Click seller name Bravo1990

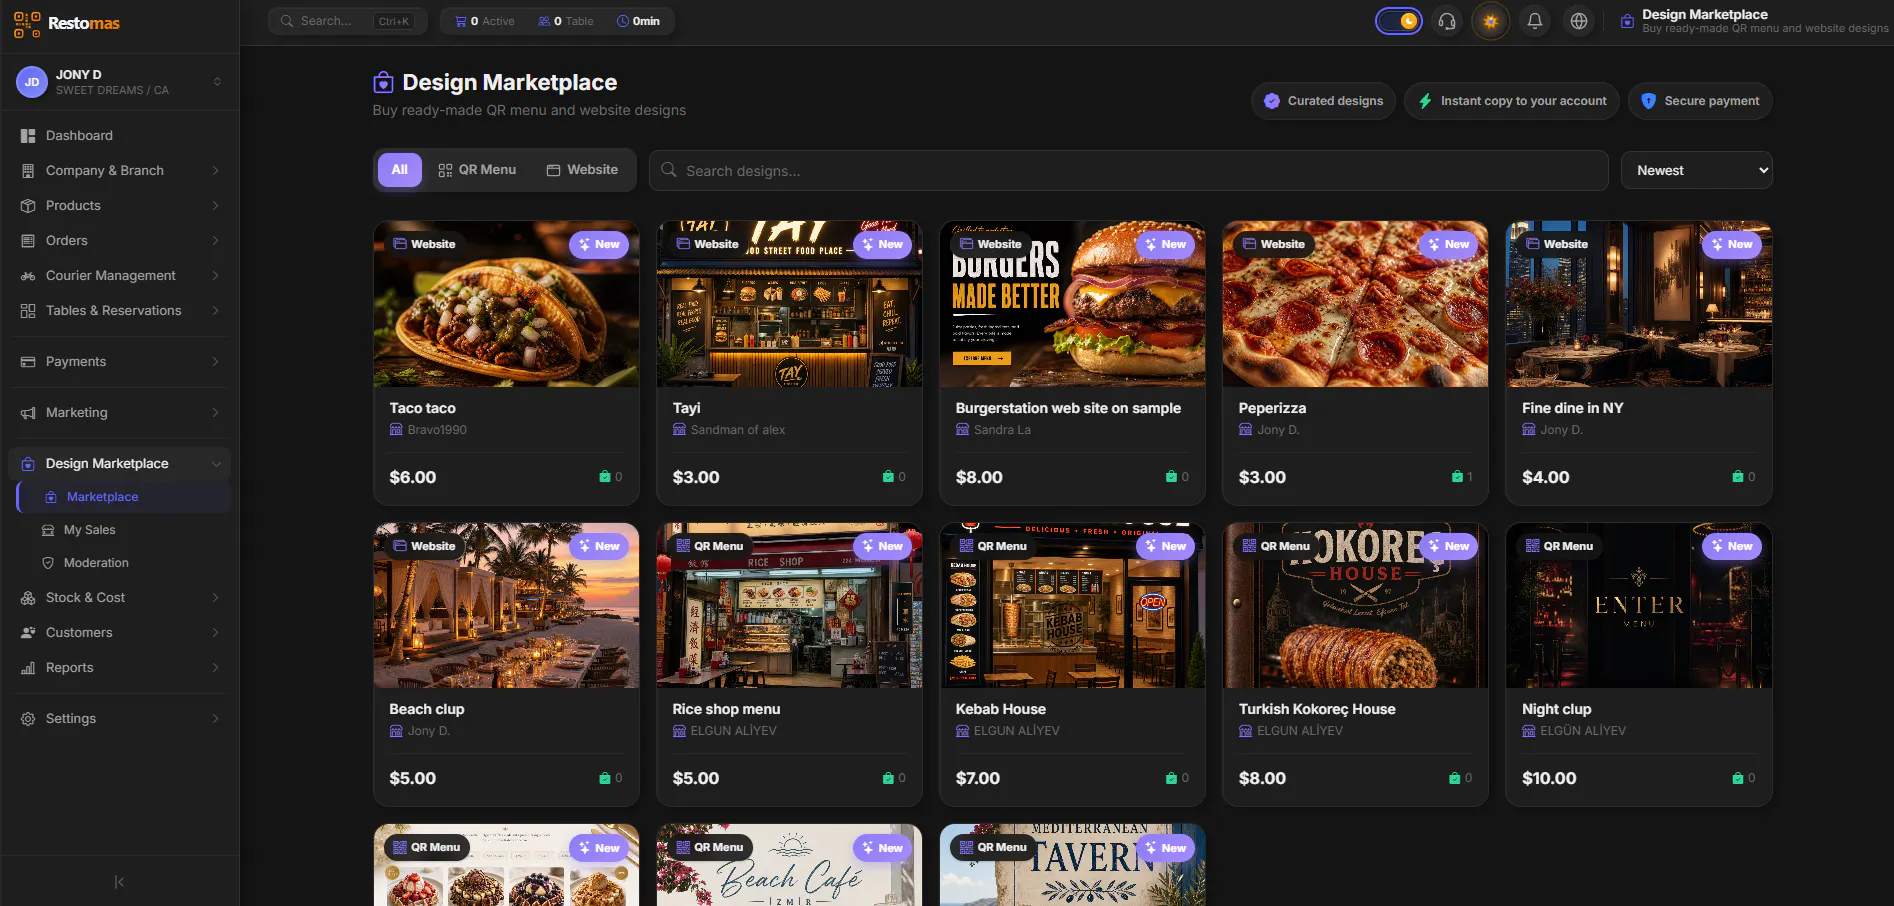(x=437, y=430)
